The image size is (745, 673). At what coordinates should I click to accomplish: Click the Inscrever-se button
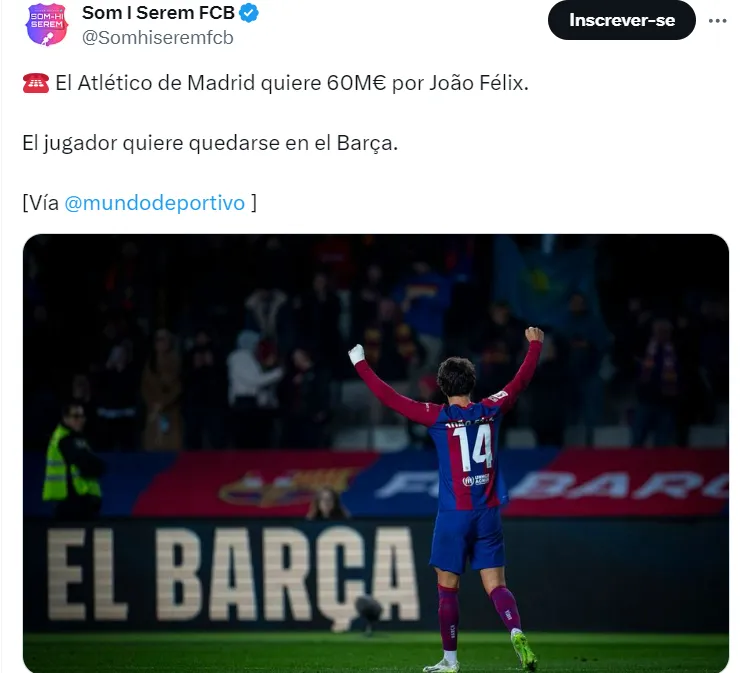(621, 20)
